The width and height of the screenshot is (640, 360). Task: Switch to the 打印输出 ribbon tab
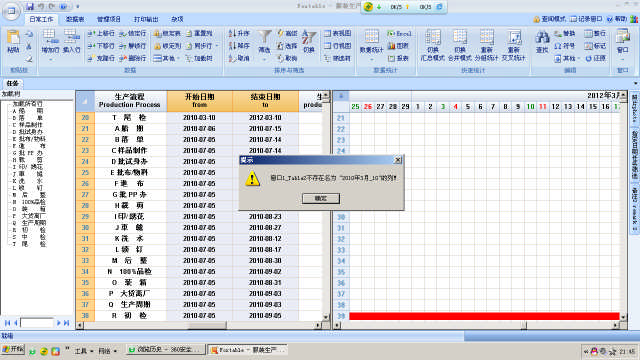point(146,19)
